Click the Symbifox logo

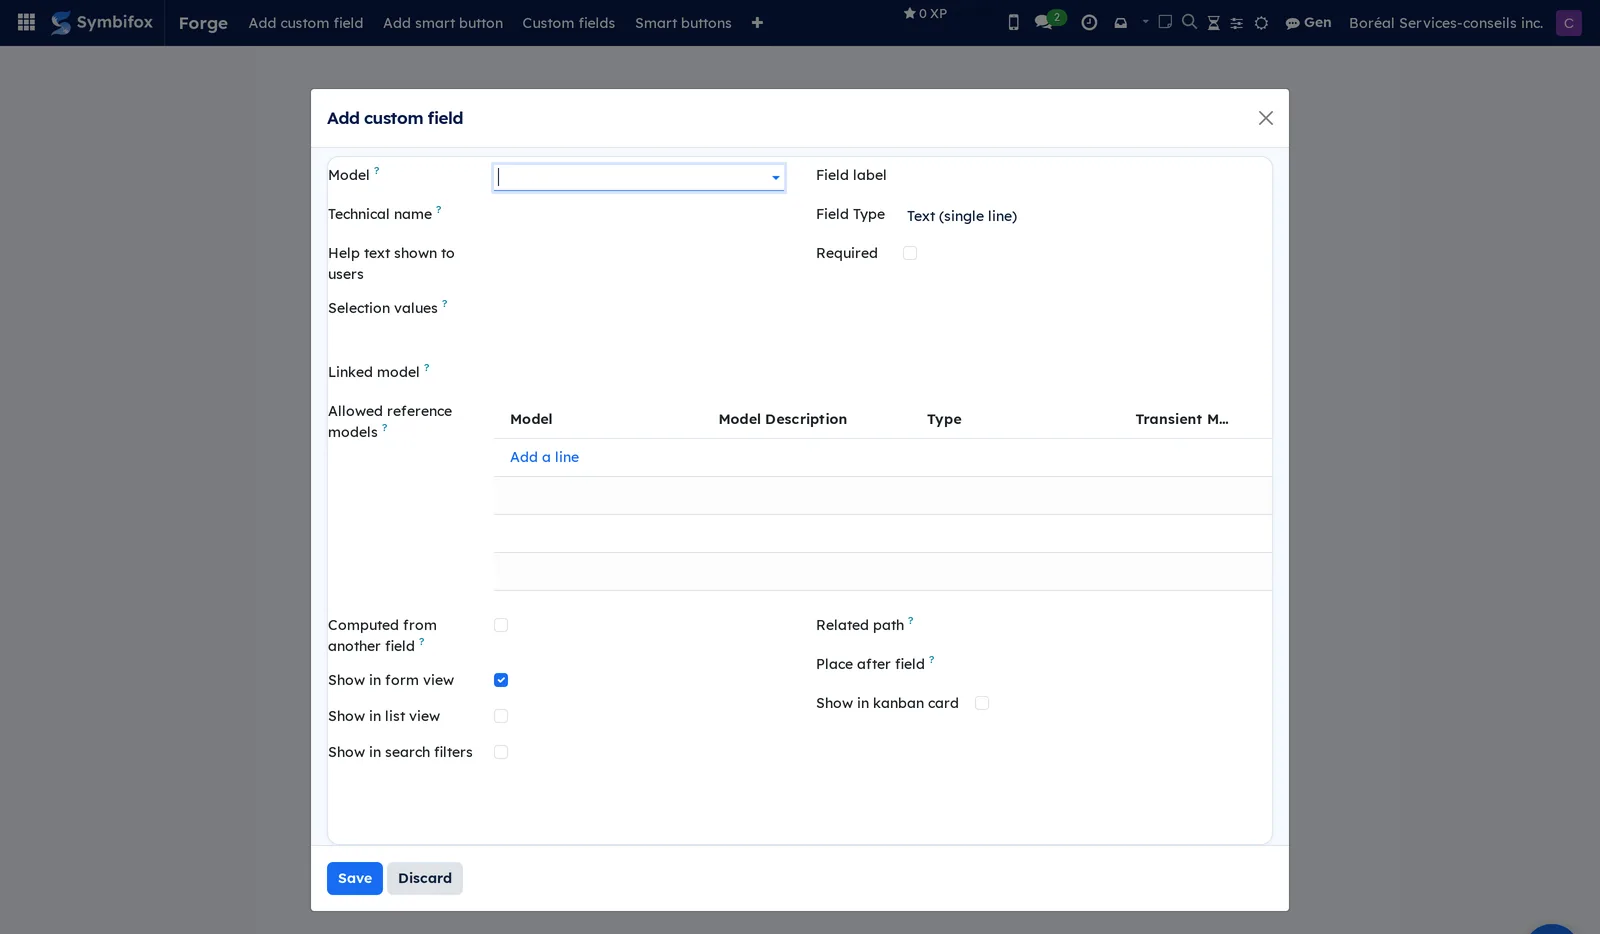[x=103, y=22]
